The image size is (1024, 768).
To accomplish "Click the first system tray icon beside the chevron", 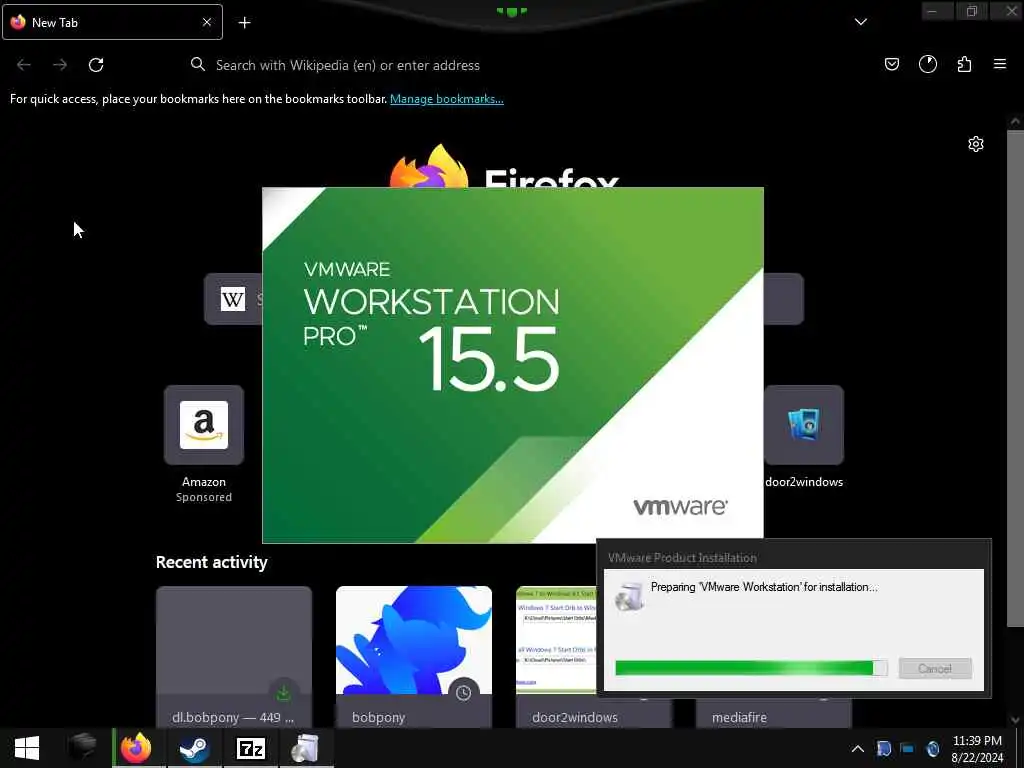I will click(884, 748).
